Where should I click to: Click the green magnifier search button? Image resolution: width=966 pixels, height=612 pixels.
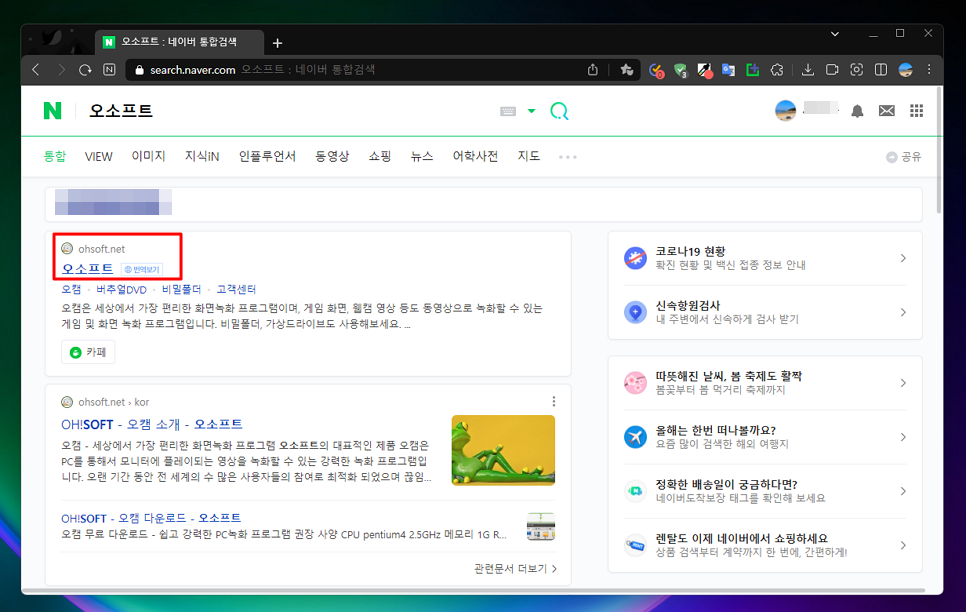coord(559,111)
